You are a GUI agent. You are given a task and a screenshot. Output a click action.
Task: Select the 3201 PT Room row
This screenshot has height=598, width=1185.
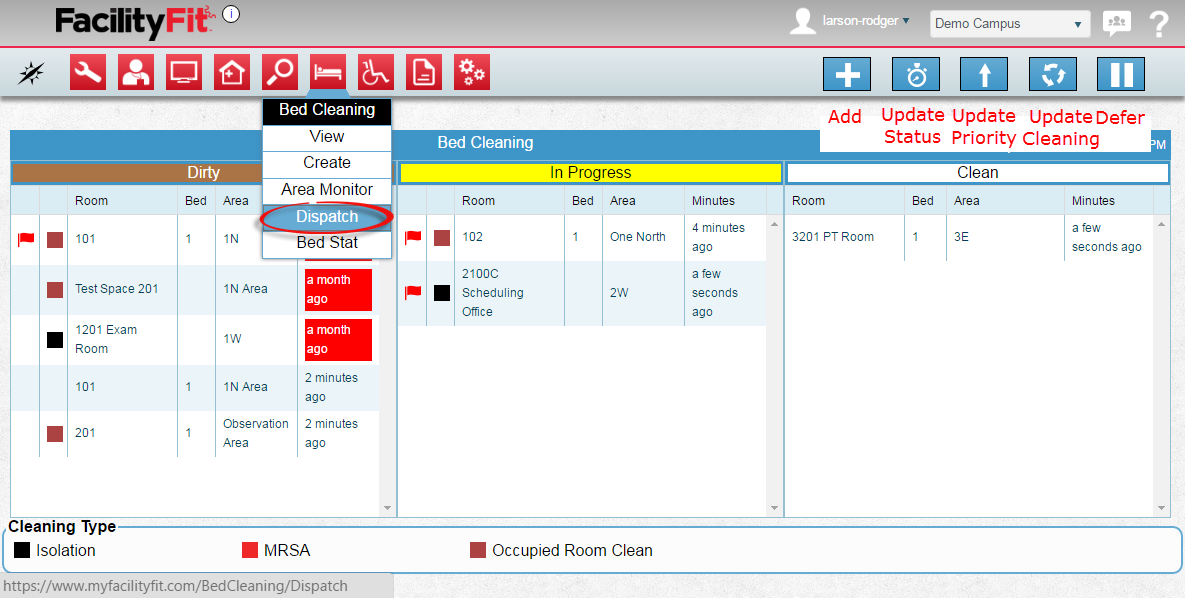pyautogui.click(x=833, y=238)
